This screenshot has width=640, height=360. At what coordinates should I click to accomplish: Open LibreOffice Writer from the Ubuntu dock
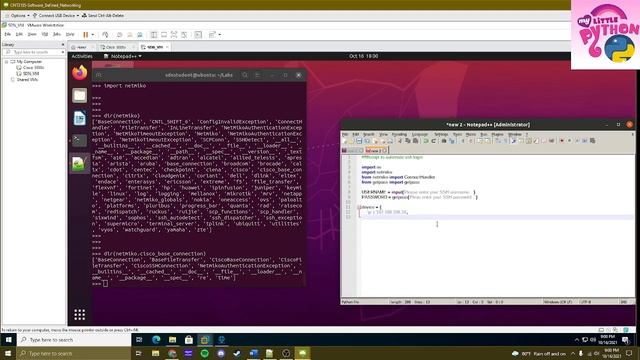(x=80, y=118)
